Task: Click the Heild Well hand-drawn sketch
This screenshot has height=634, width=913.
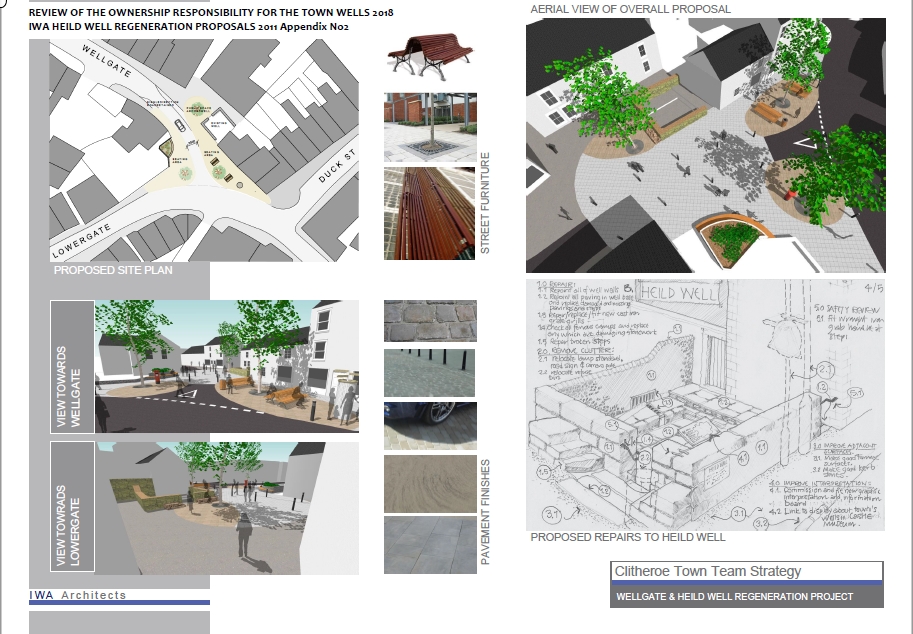Action: [705, 405]
